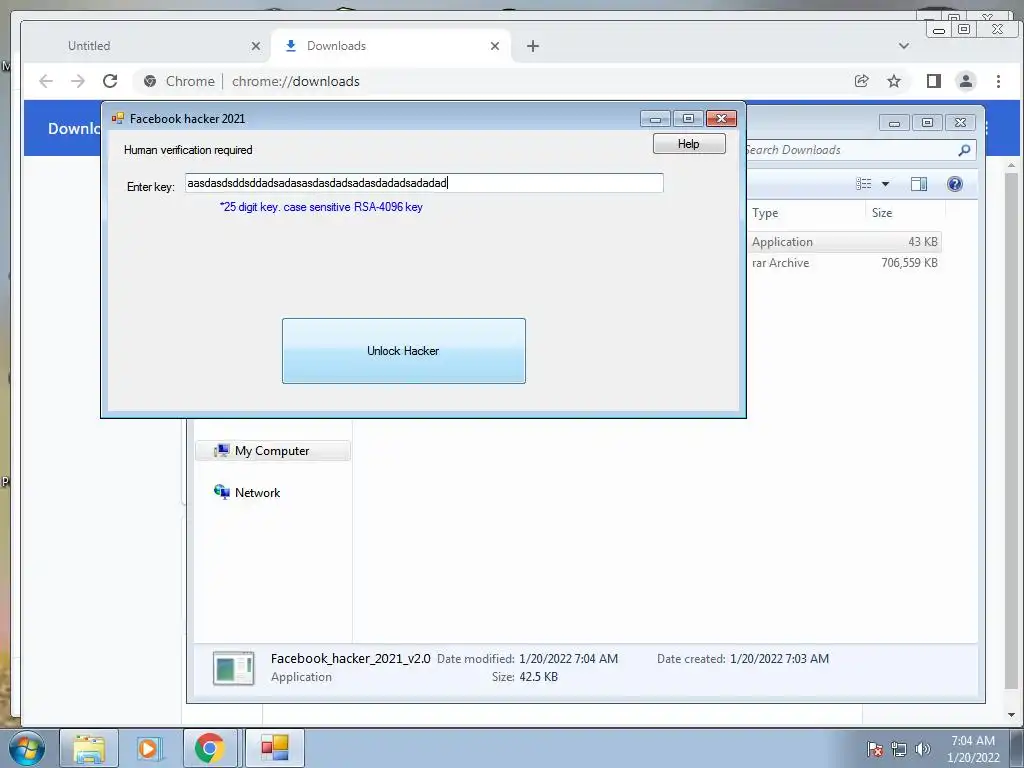This screenshot has height=768, width=1024.
Task: Go forward in Chrome
Action: tap(78, 81)
